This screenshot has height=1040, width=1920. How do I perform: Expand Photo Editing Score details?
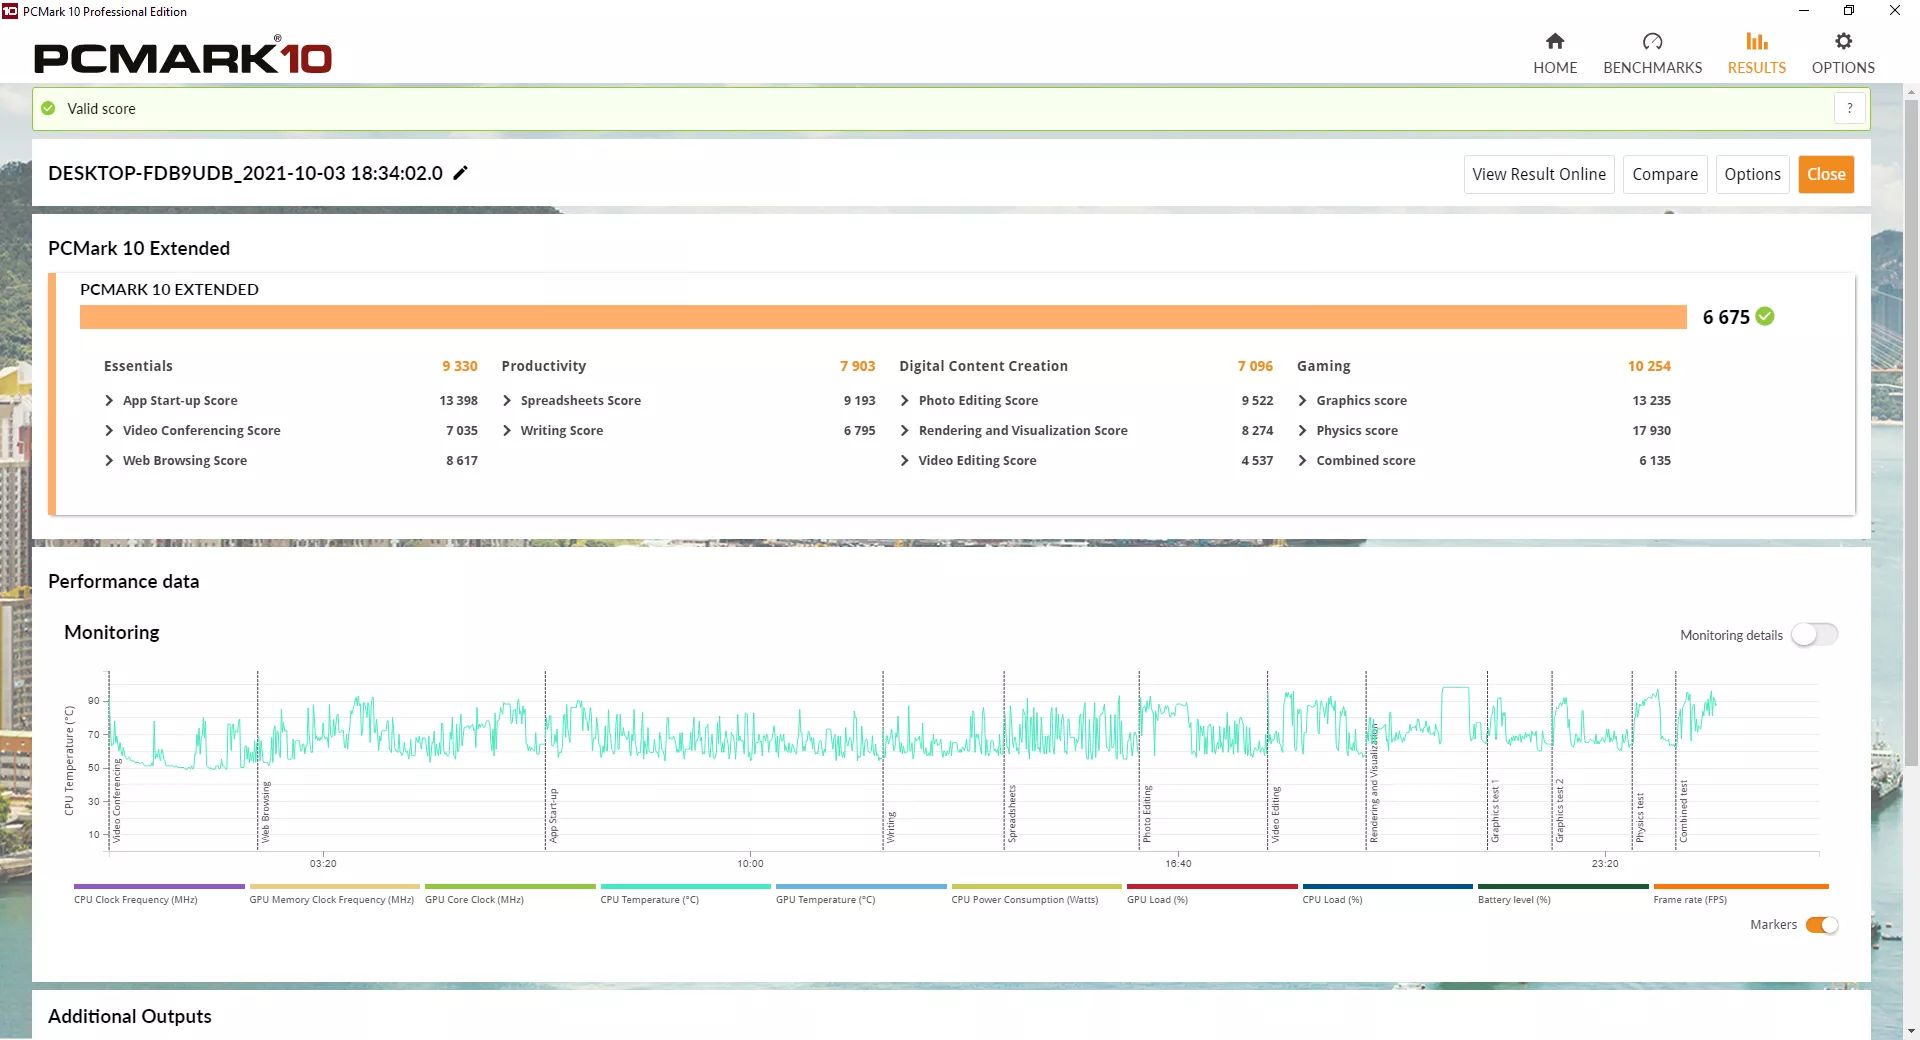pos(905,400)
